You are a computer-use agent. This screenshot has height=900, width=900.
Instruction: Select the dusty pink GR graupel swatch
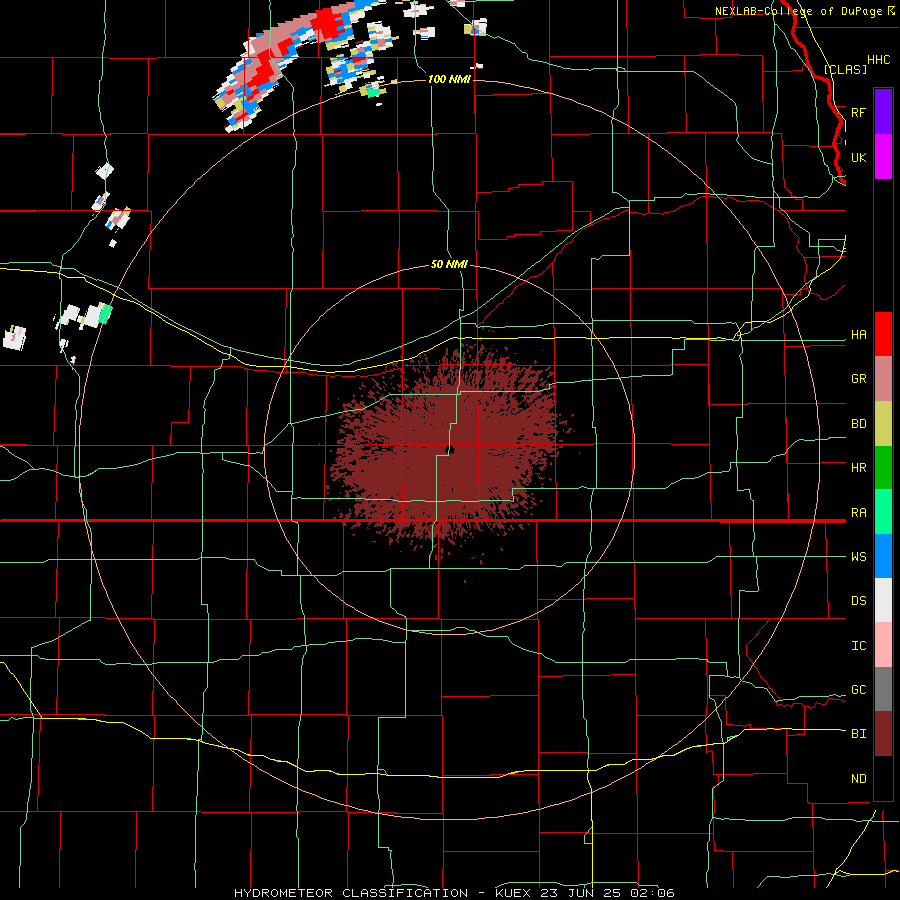883,379
